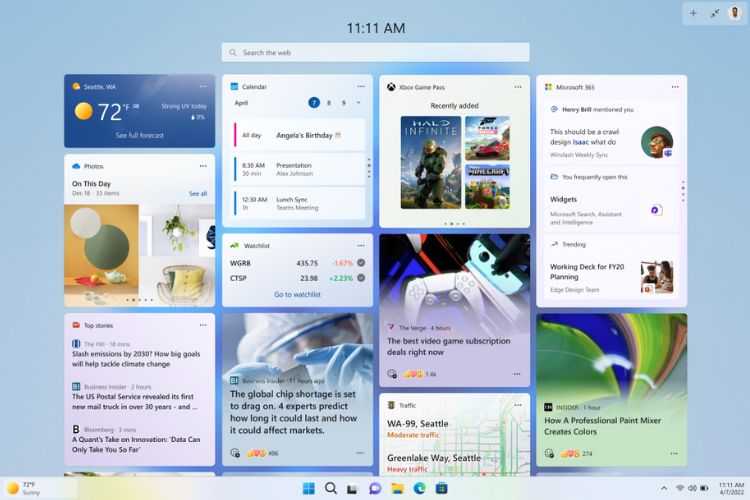750x500 pixels.
Task: Click the taskbar weather 72°F Sunny widget
Action: [24, 488]
